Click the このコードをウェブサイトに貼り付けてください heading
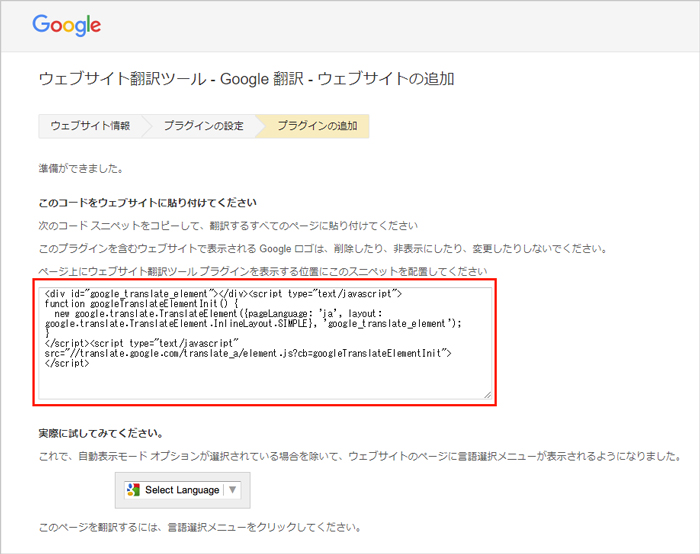Image resolution: width=700 pixels, height=554 pixels. [148, 203]
